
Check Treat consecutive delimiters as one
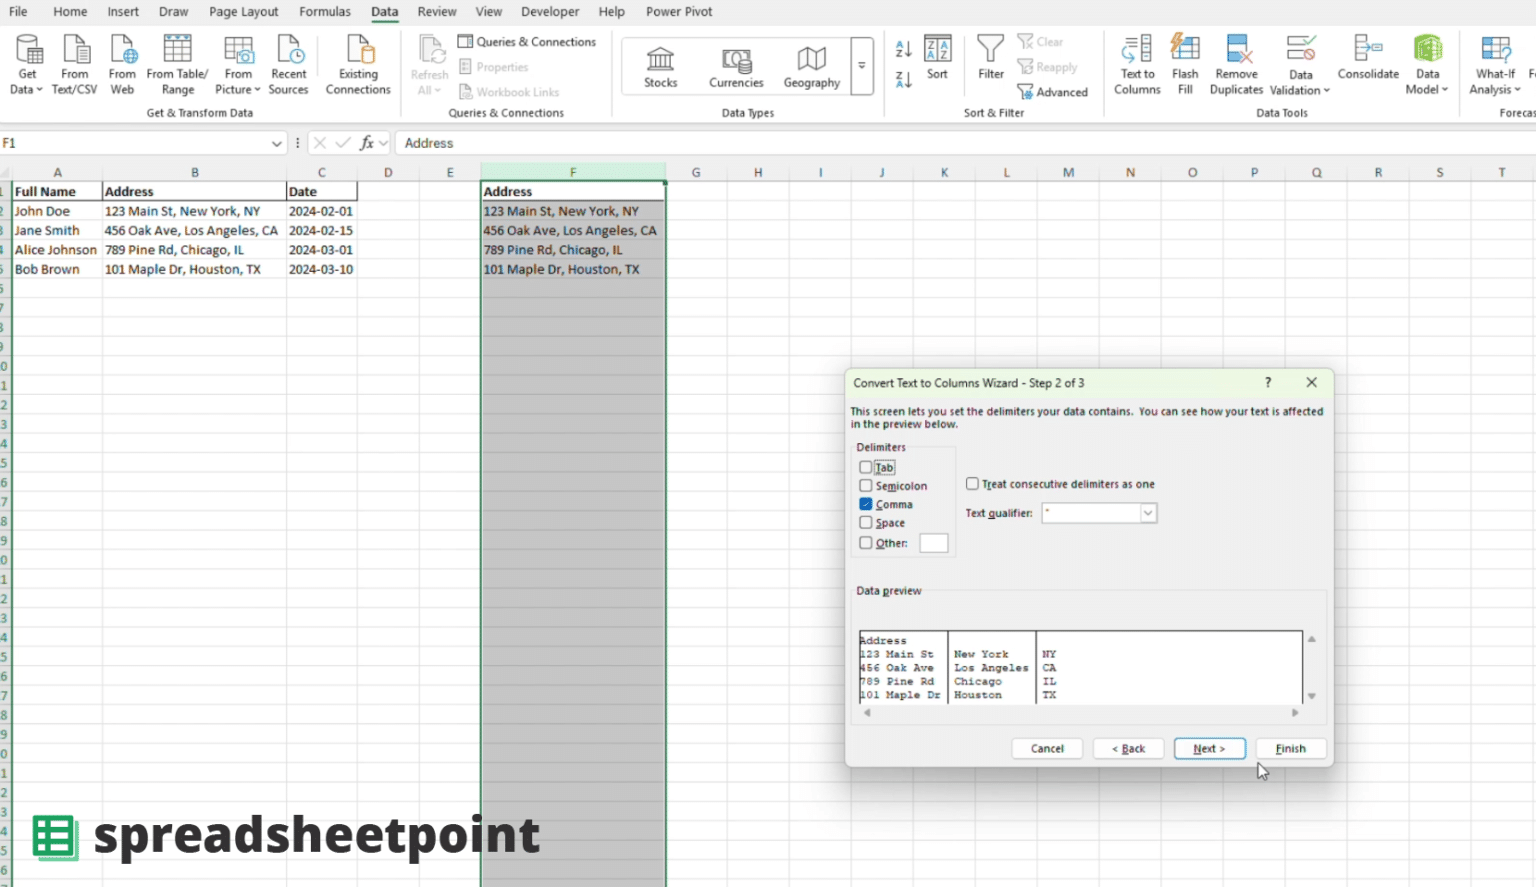[x=971, y=483]
